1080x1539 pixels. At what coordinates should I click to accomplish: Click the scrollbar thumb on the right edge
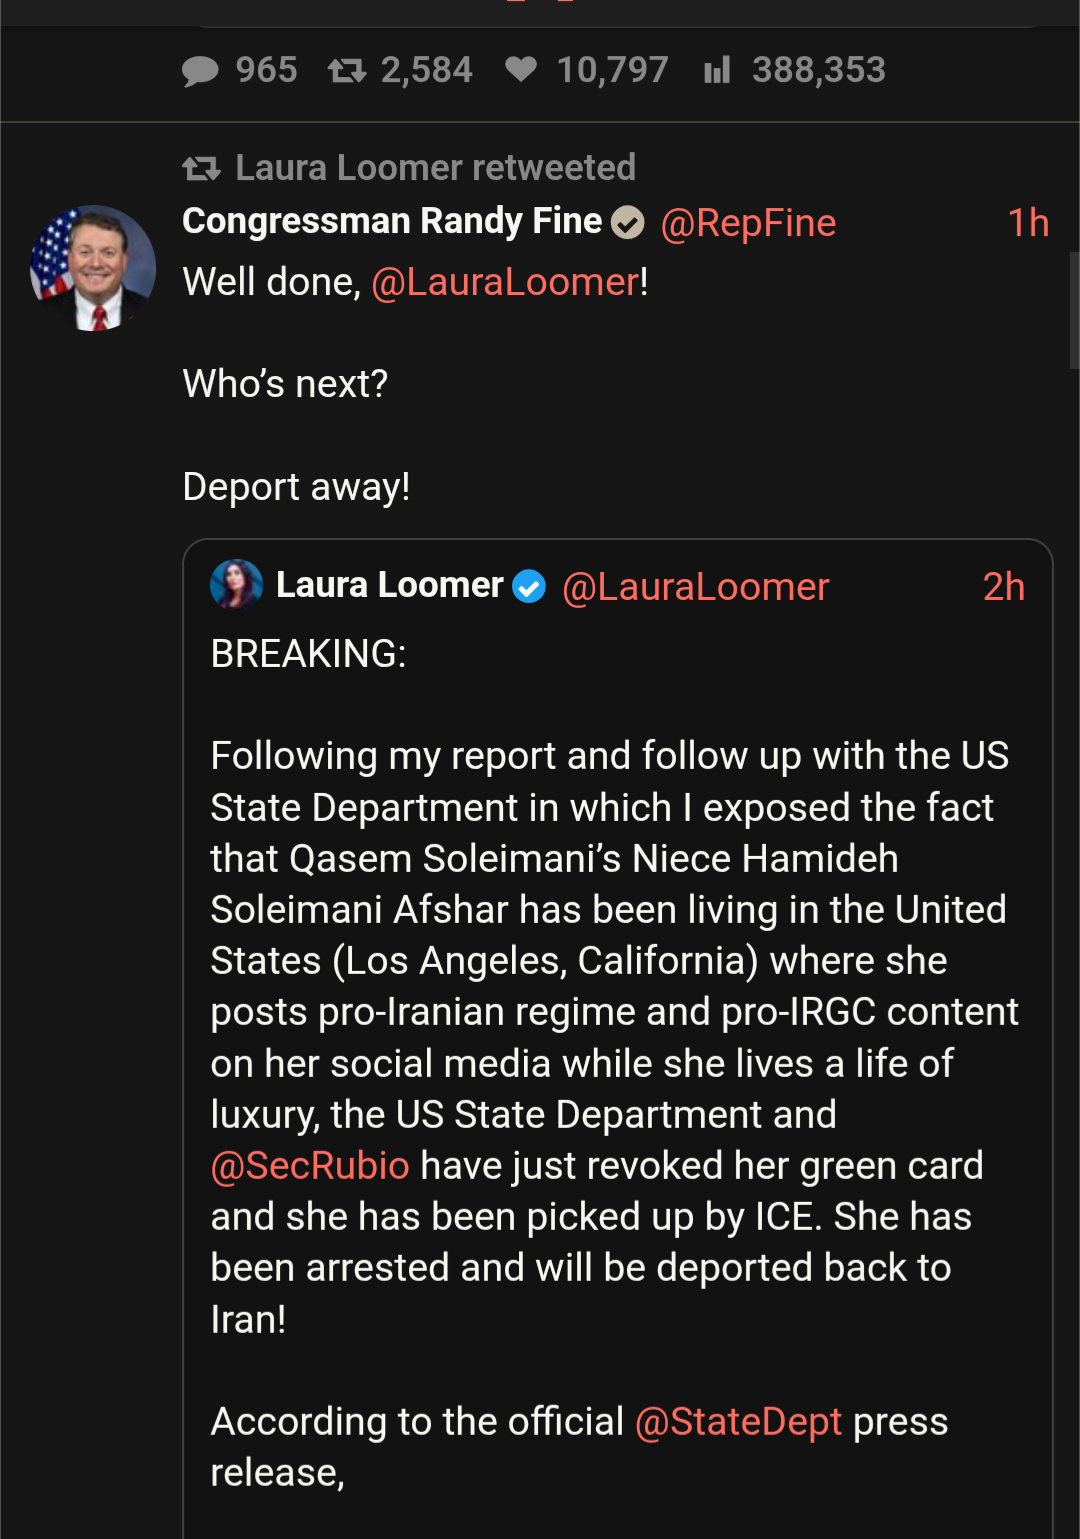tap(1074, 310)
